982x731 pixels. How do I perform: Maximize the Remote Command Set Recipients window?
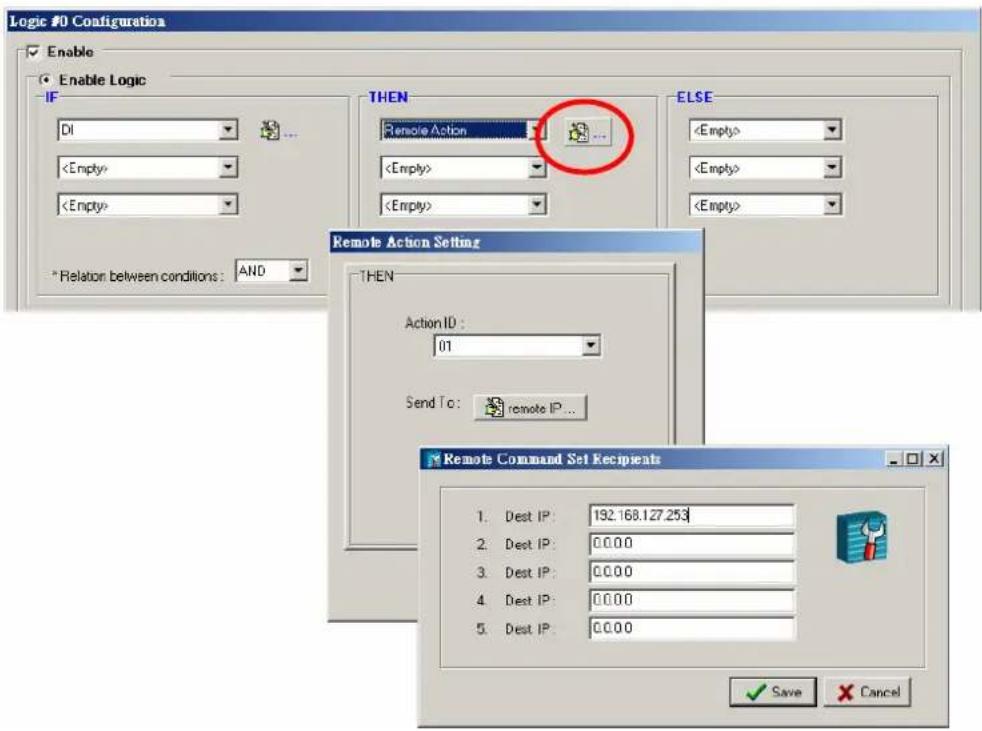click(x=913, y=459)
